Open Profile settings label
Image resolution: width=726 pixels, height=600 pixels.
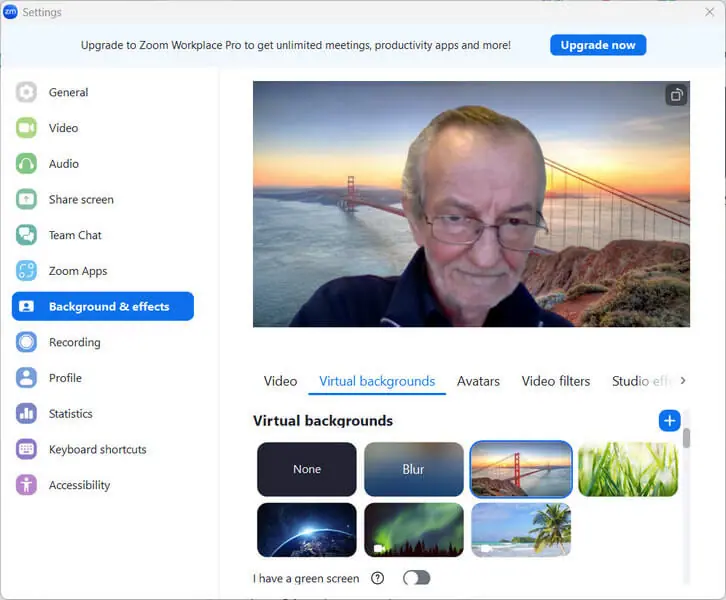65,378
